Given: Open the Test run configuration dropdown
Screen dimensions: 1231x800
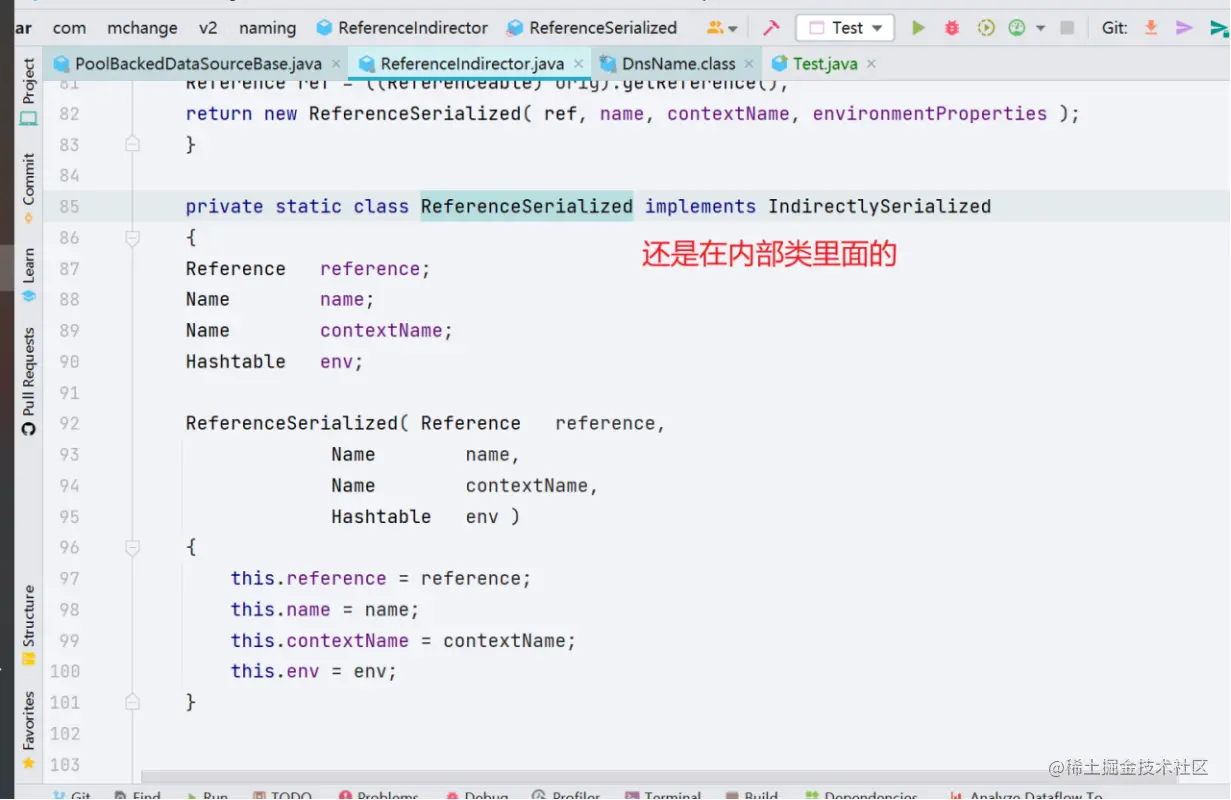Looking at the screenshot, I should pos(845,28).
